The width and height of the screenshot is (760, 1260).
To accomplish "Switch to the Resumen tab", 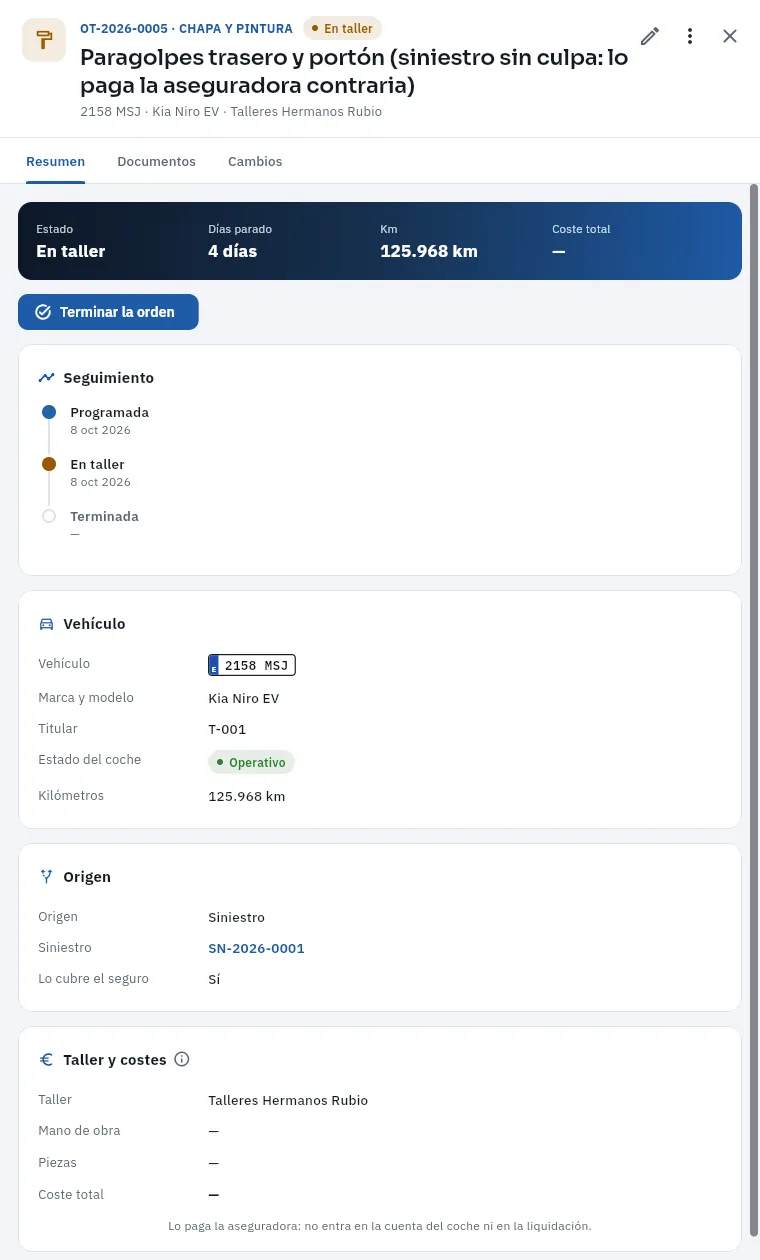I will coord(55,161).
